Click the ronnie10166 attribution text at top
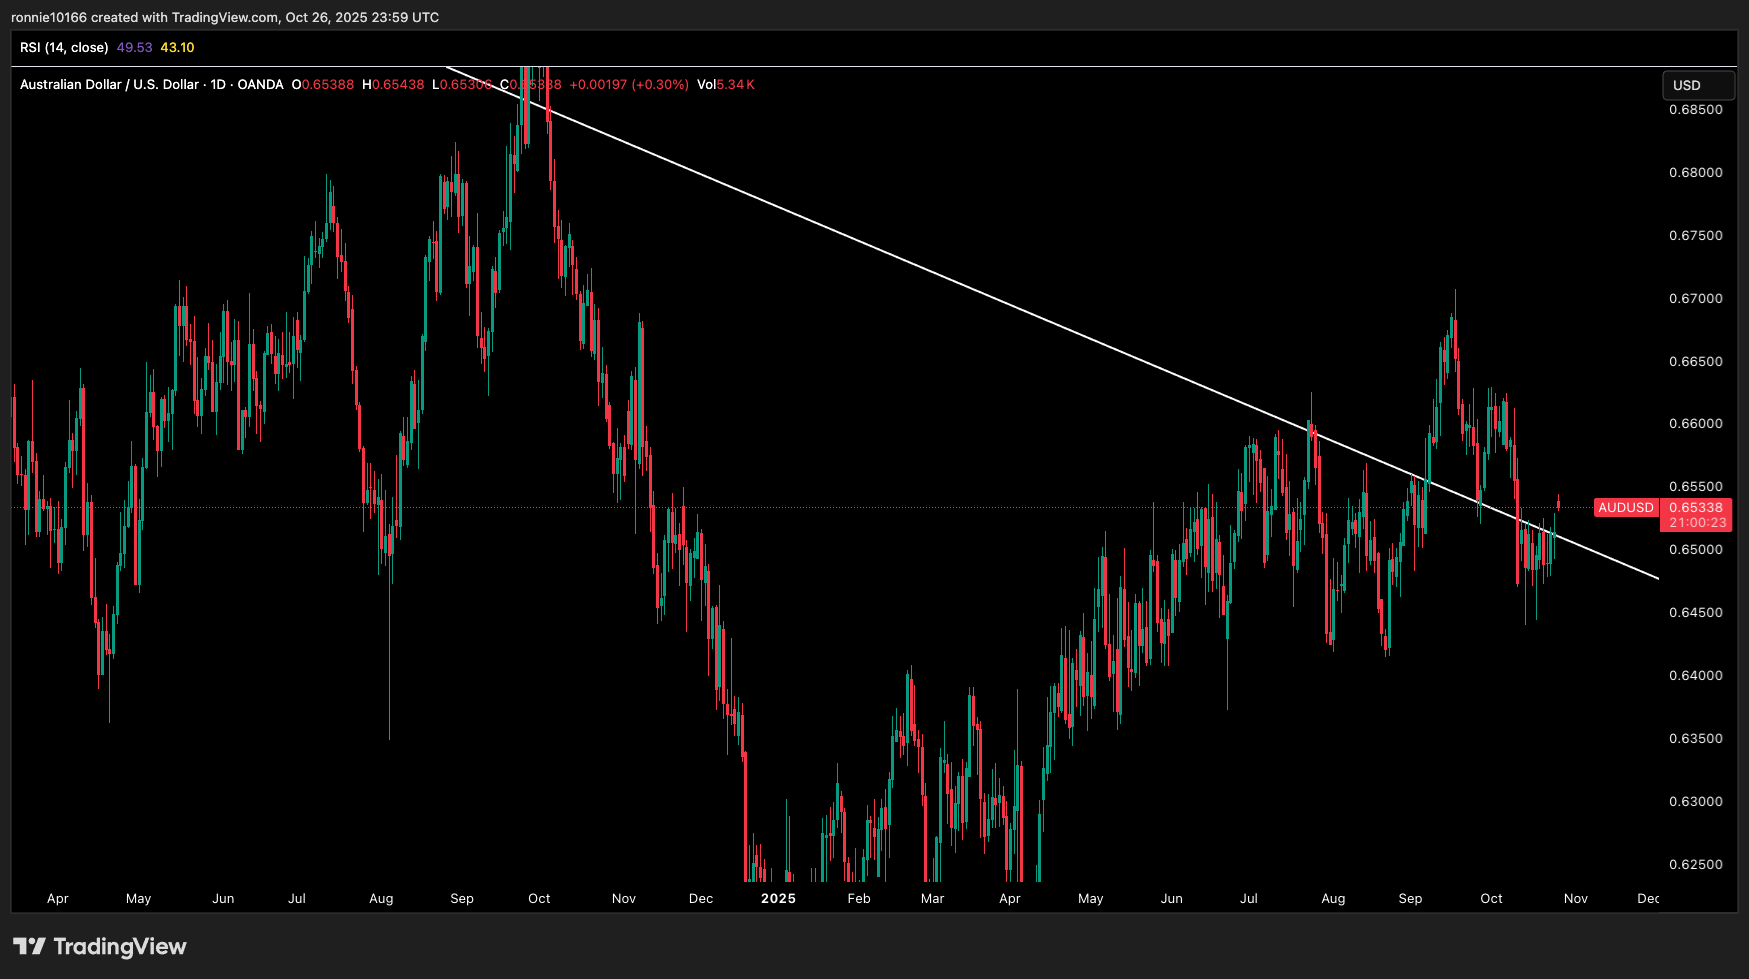 click(47, 17)
